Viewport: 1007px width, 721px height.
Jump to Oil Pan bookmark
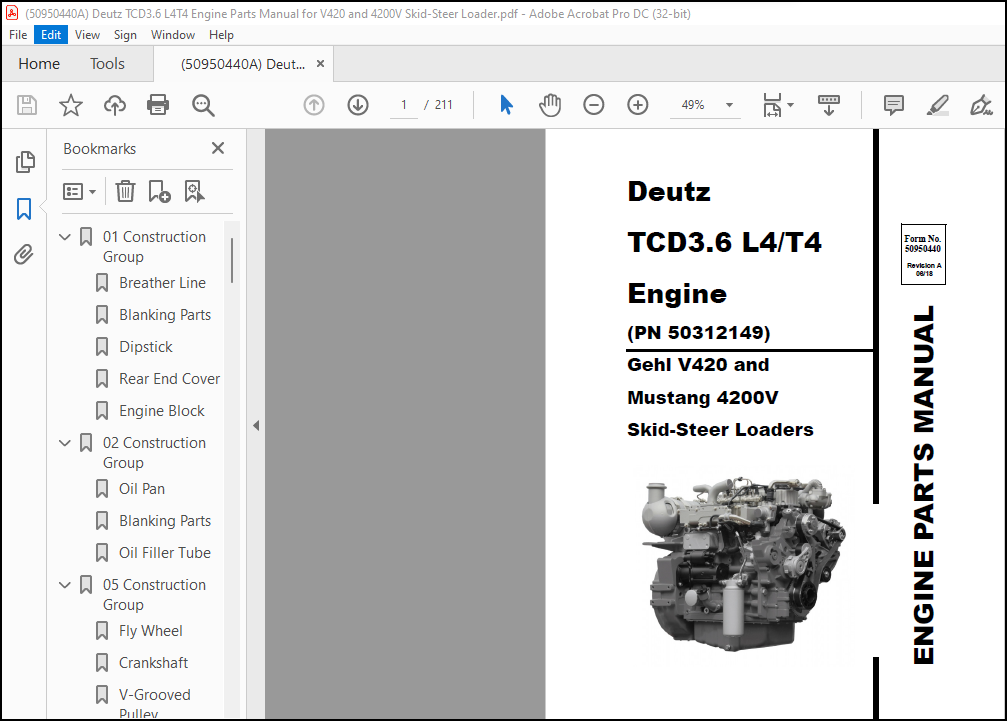[x=142, y=489]
